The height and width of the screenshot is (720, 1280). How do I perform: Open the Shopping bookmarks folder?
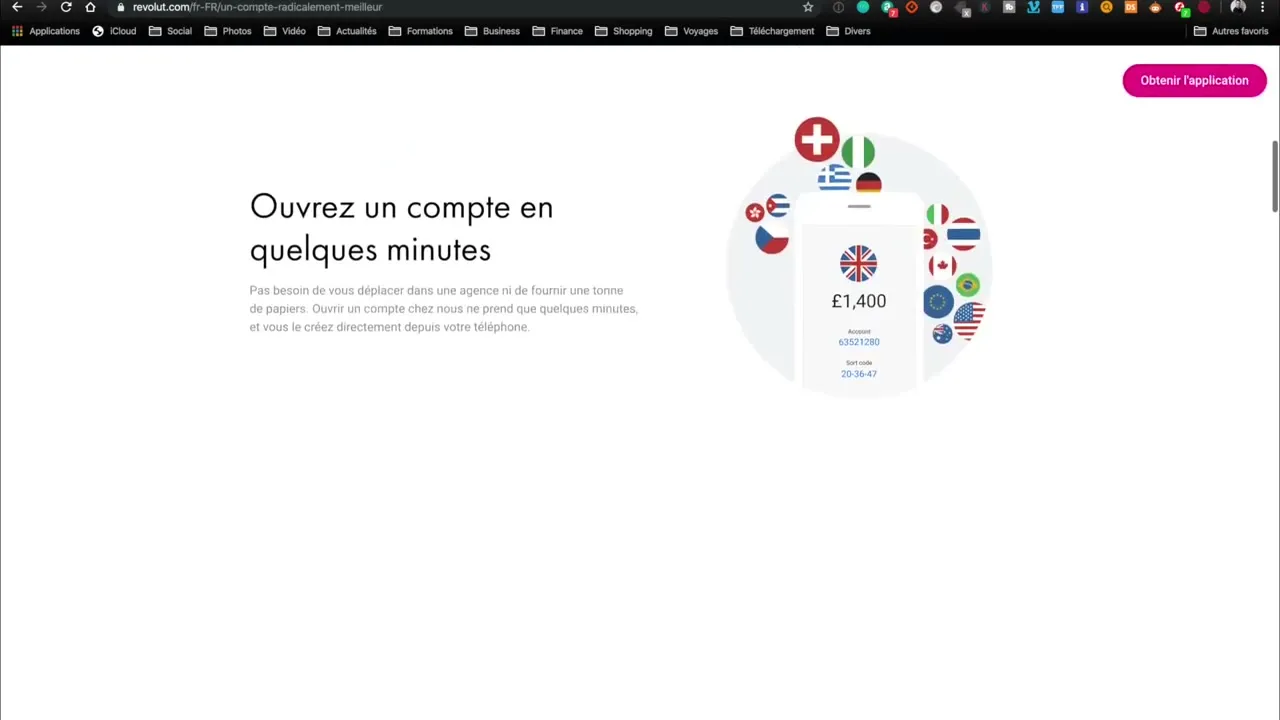point(623,31)
